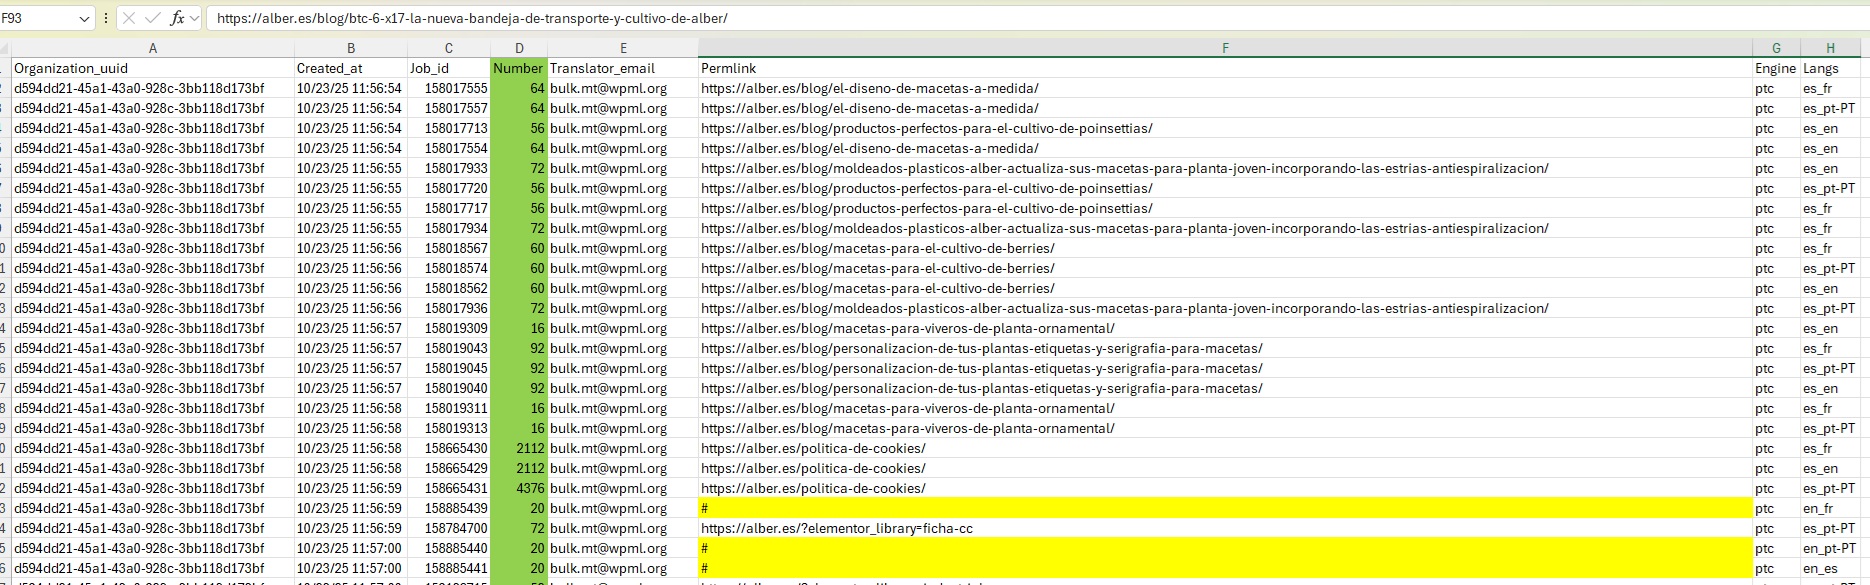Click the three-dot handle beside Name Box
This screenshot has height=585, width=1870.
pyautogui.click(x=106, y=18)
